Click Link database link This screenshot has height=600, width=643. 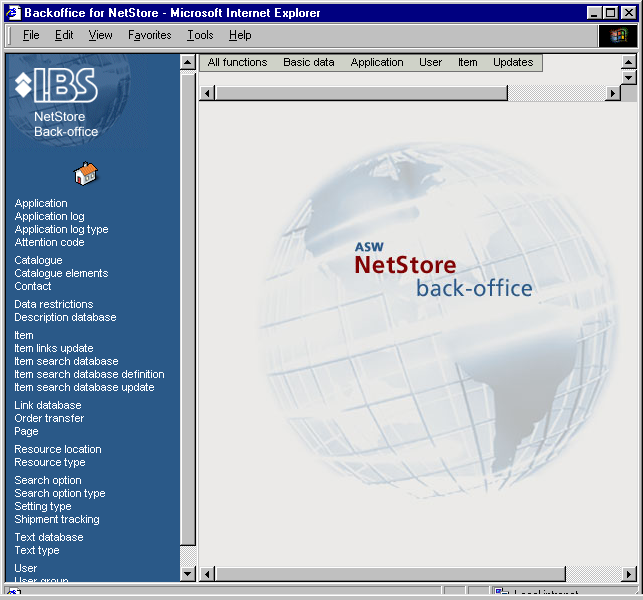point(48,406)
